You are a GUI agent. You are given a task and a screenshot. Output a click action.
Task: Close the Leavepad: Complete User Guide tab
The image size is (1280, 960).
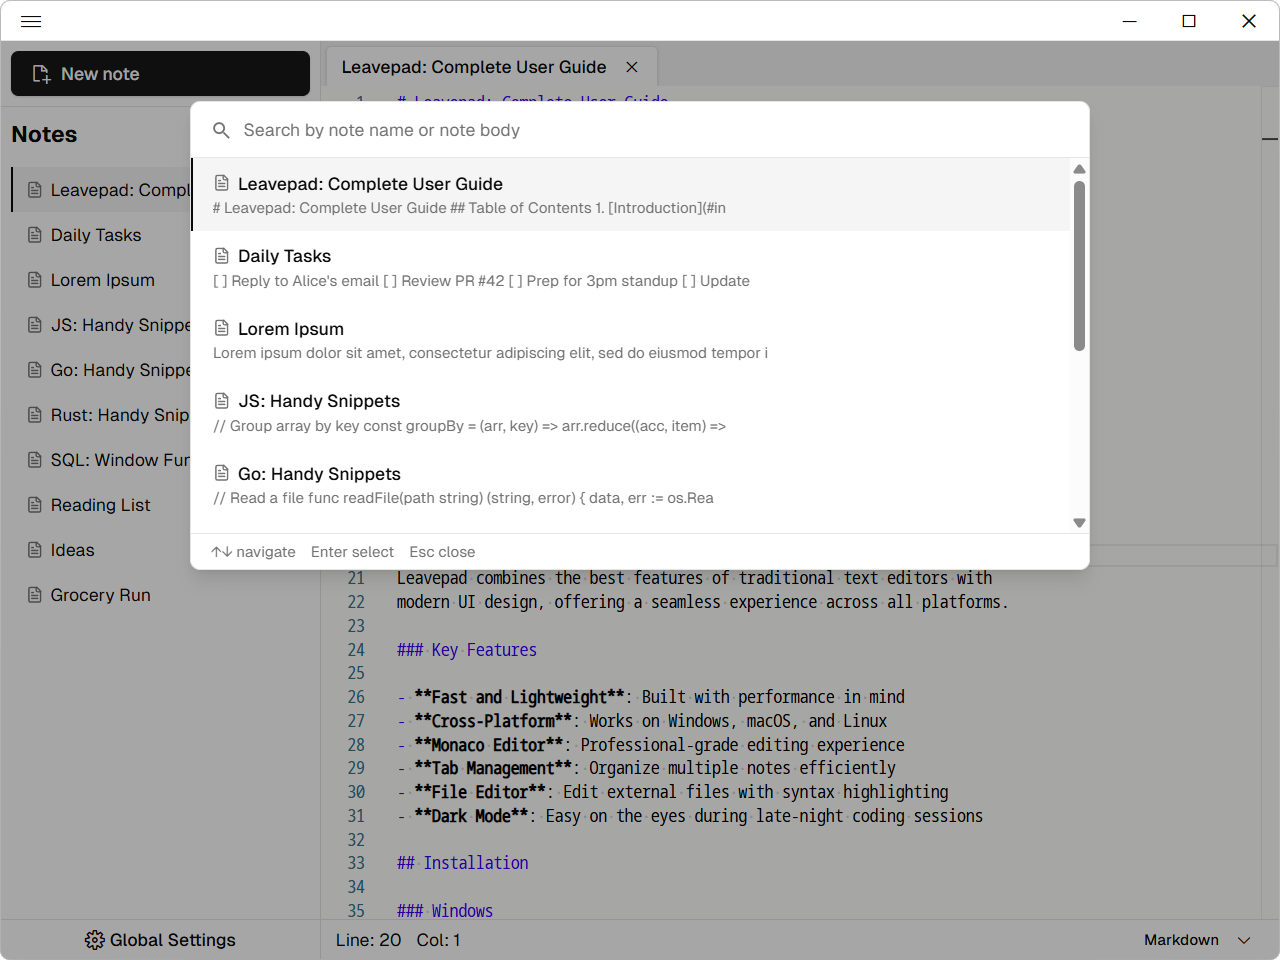coord(632,67)
